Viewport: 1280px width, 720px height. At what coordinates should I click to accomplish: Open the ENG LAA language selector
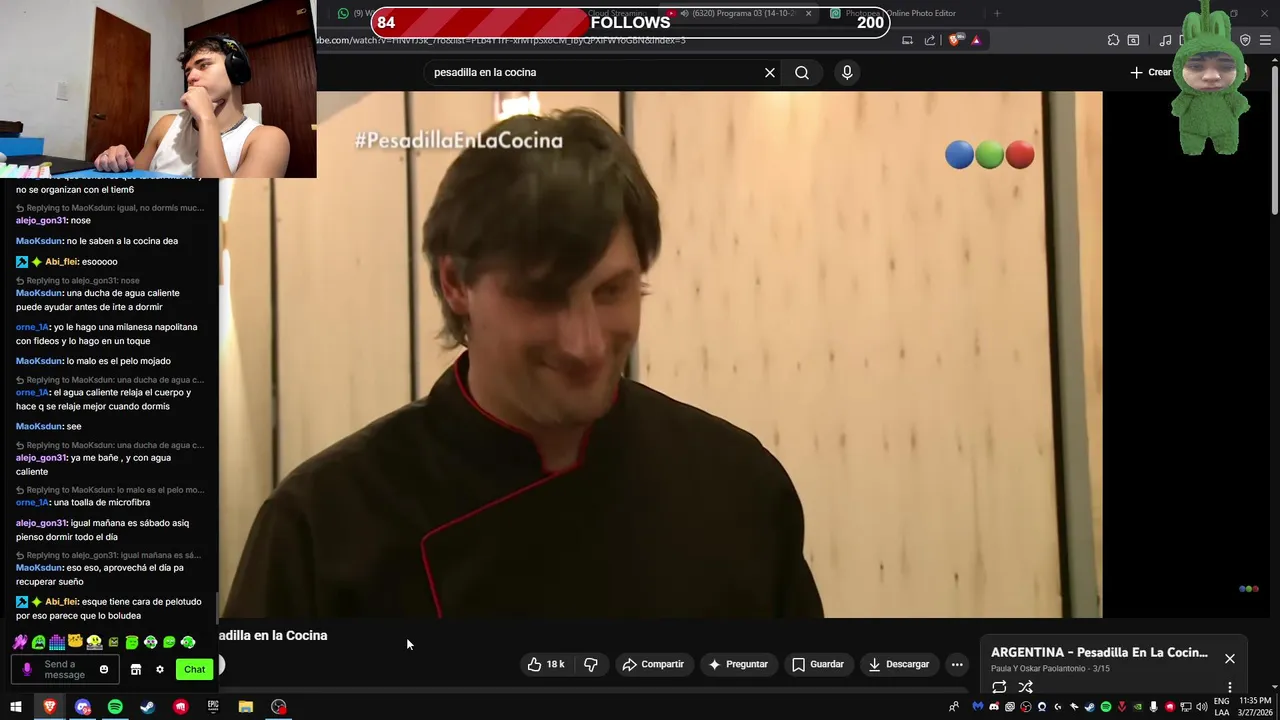(1222, 707)
